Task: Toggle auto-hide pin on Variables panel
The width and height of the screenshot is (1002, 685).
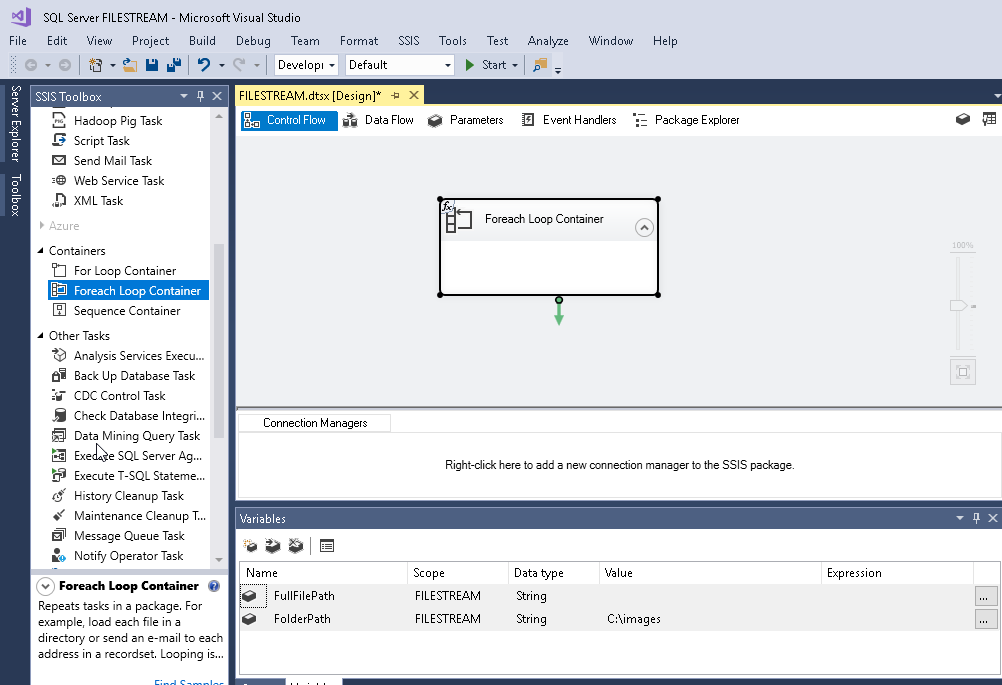Action: pos(977,518)
